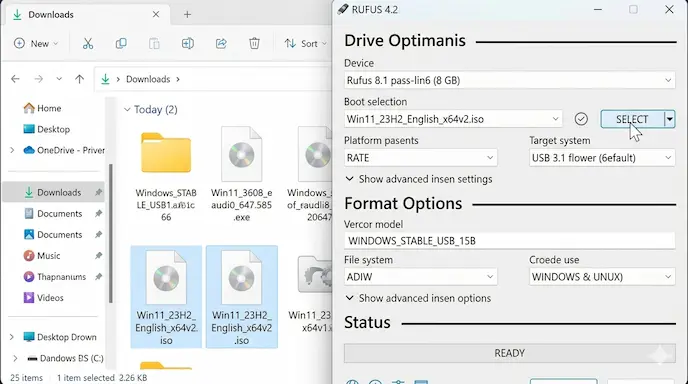688x384 pixels.
Task: Open the Platform pasents RATE dropdown
Action: tap(420, 158)
